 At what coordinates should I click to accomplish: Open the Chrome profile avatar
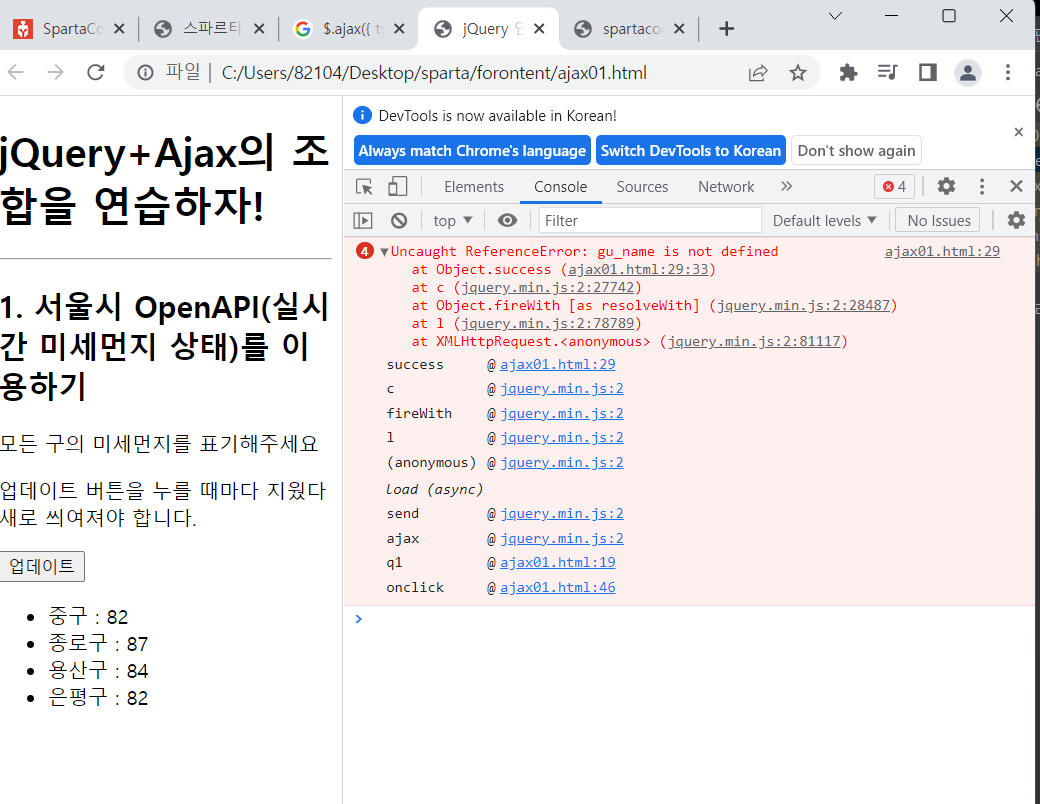click(x=968, y=72)
